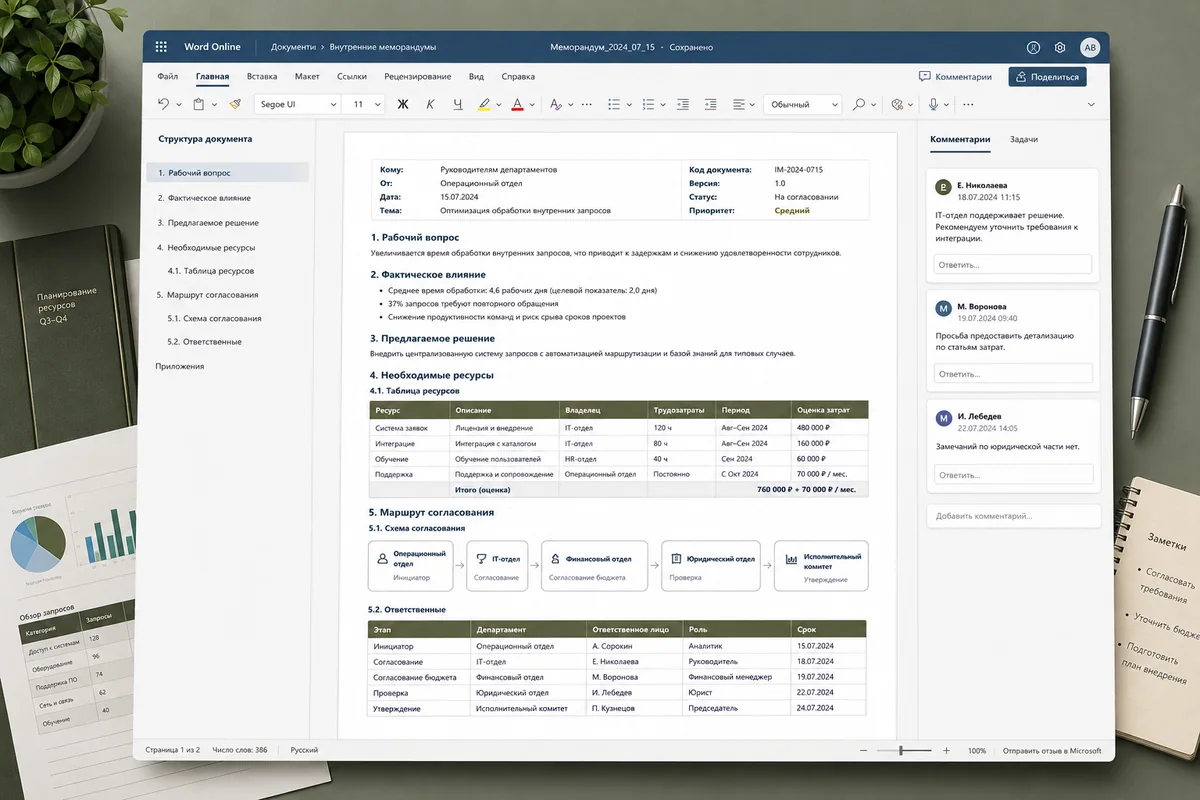Expand the font size 11 dropdown
The image size is (1200, 800).
click(364, 104)
